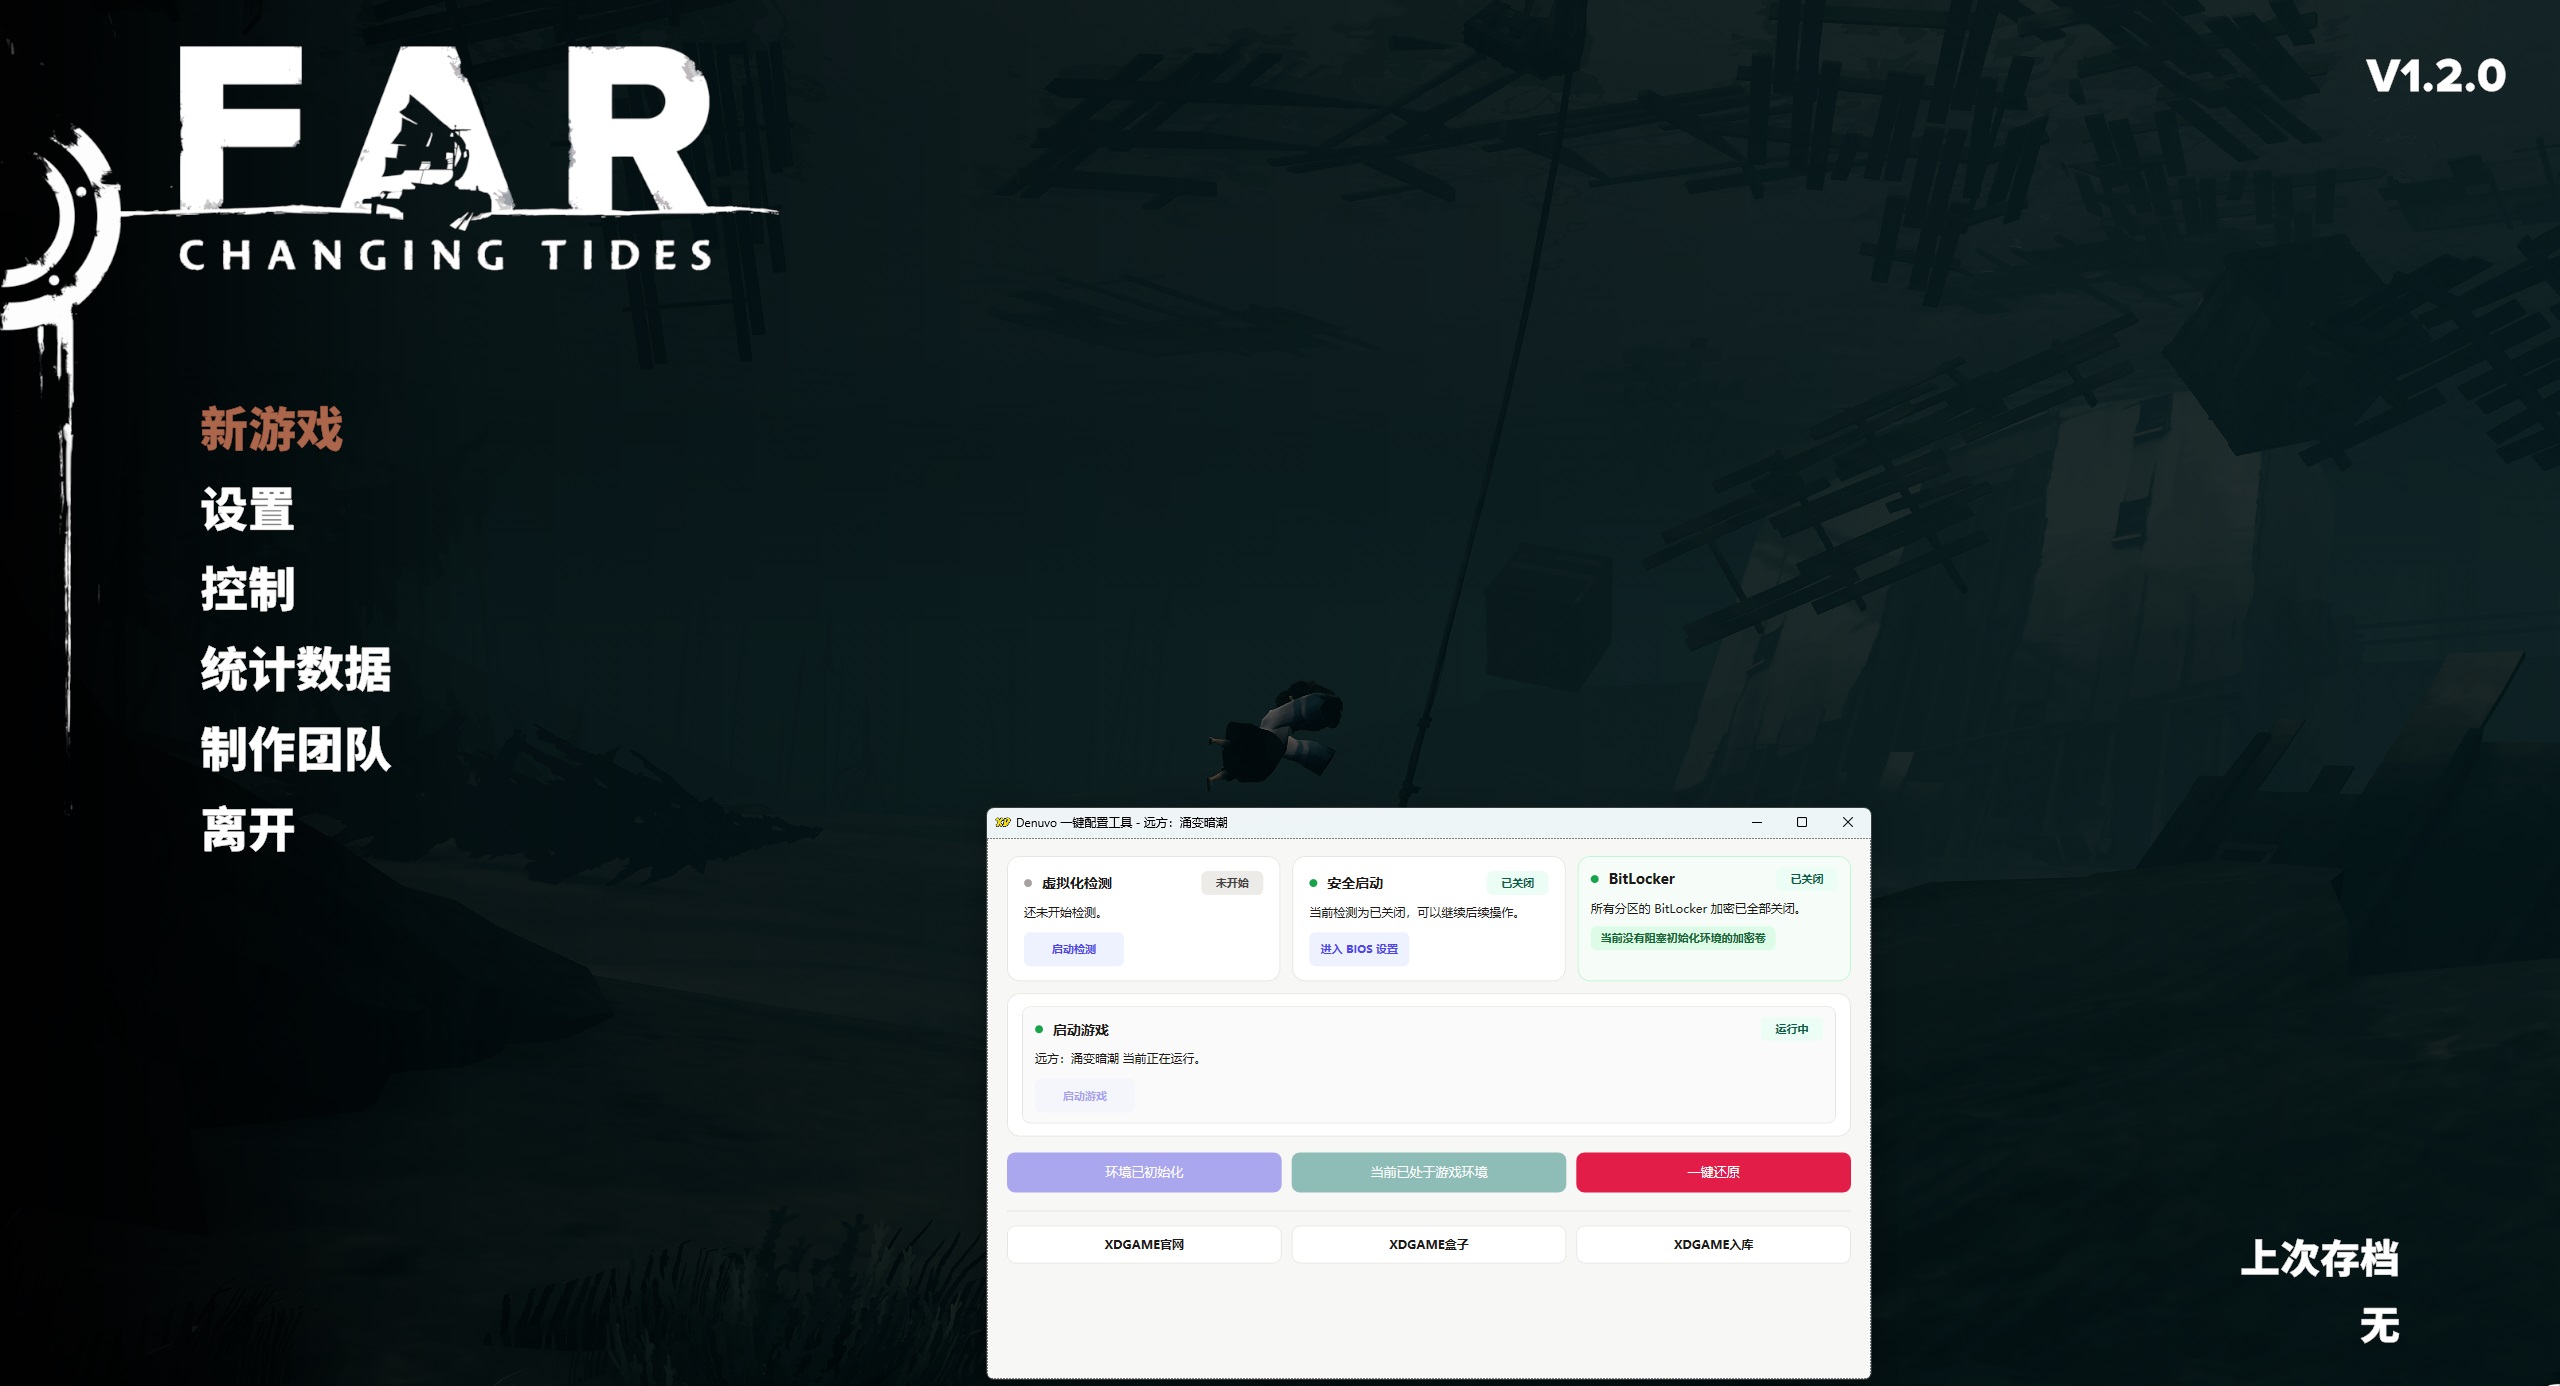Image resolution: width=2560 pixels, height=1386 pixels.
Task: Open the 设置 menu option
Action: [247, 511]
